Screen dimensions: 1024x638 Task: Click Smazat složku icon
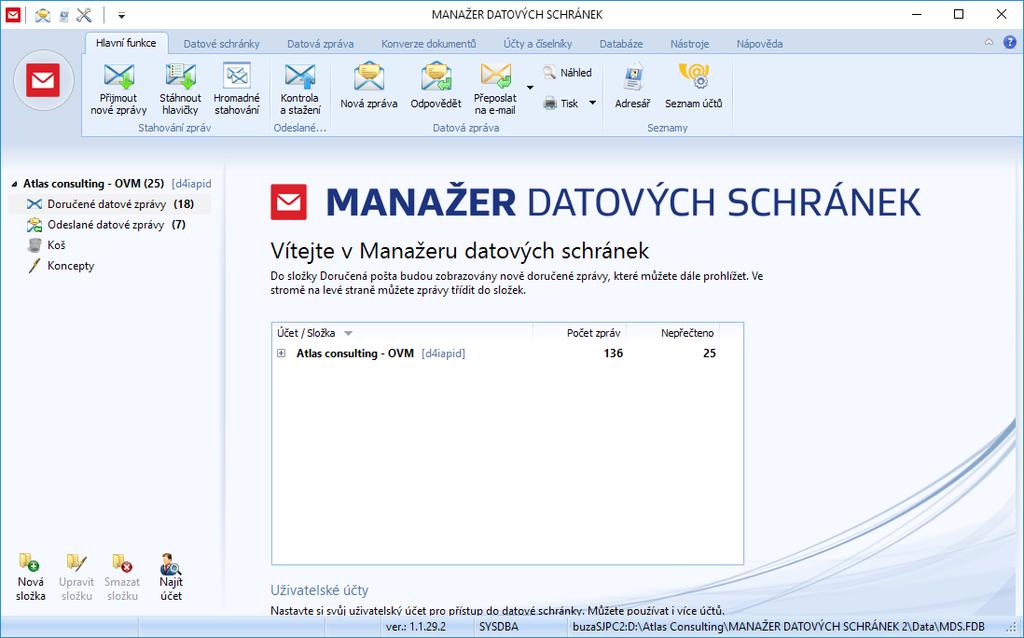pyautogui.click(x=122, y=562)
